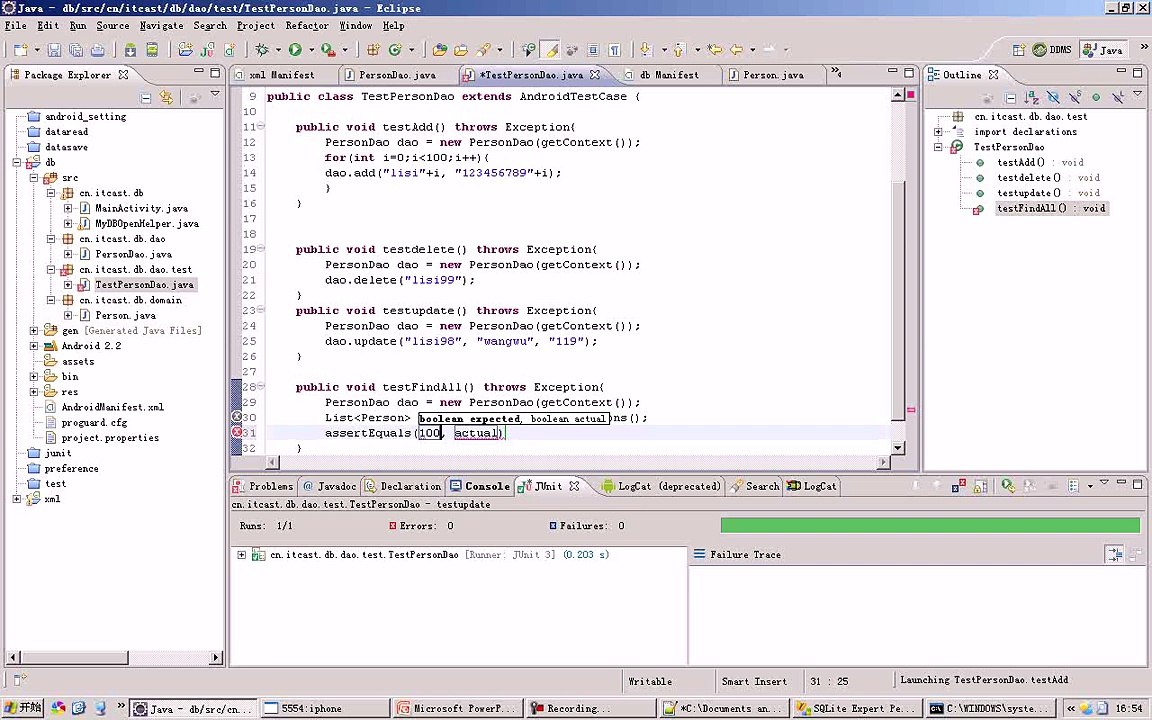
Task: Click the error marker on line 31
Action: point(238,433)
